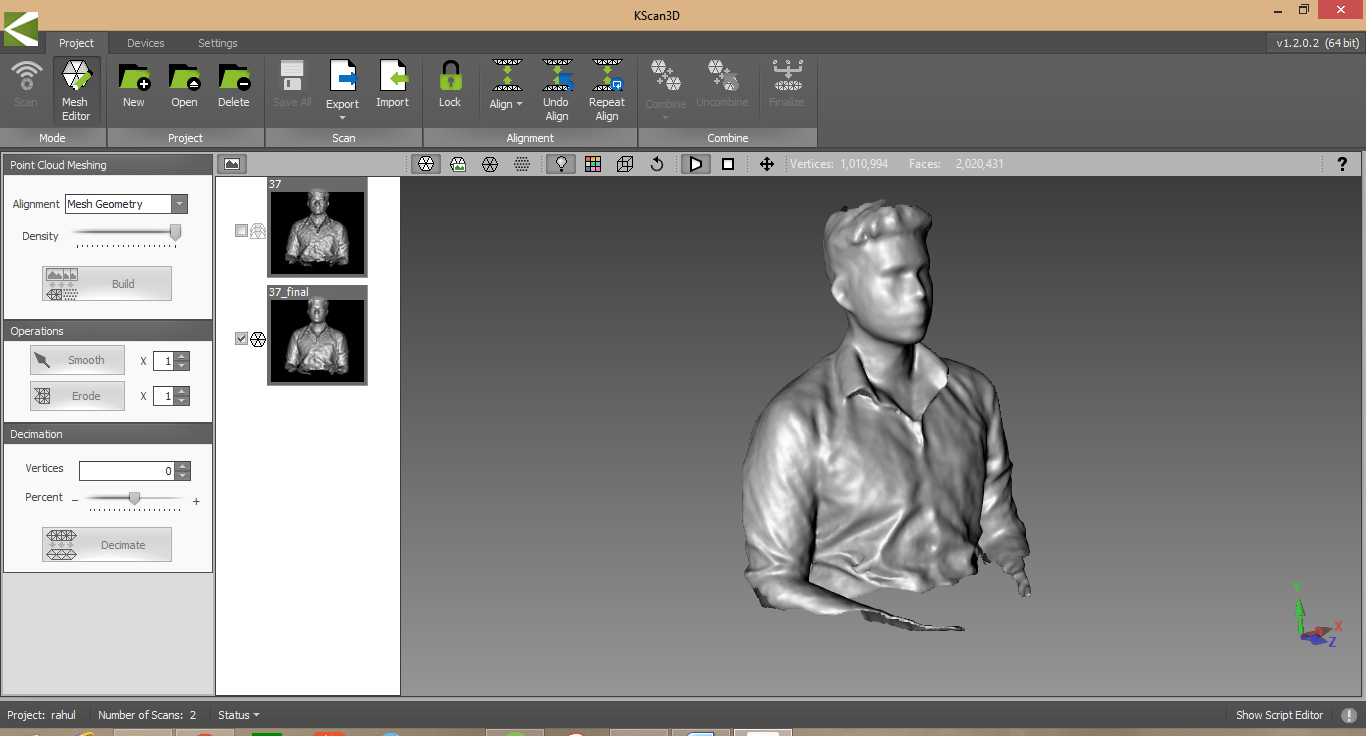Image resolution: width=1366 pixels, height=736 pixels.
Task: Open the help question mark
Action: pos(1342,164)
